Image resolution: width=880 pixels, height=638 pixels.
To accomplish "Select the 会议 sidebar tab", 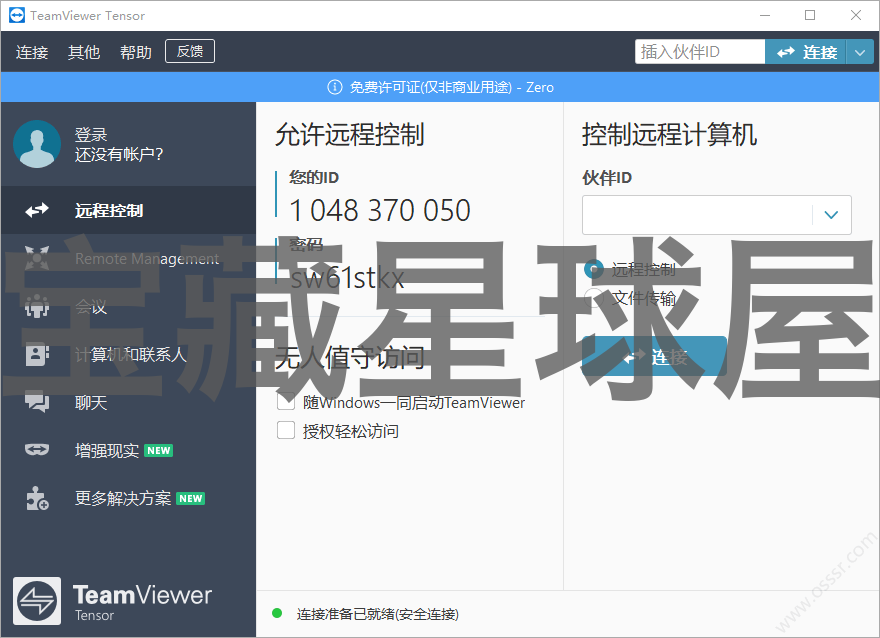I will 129,306.
